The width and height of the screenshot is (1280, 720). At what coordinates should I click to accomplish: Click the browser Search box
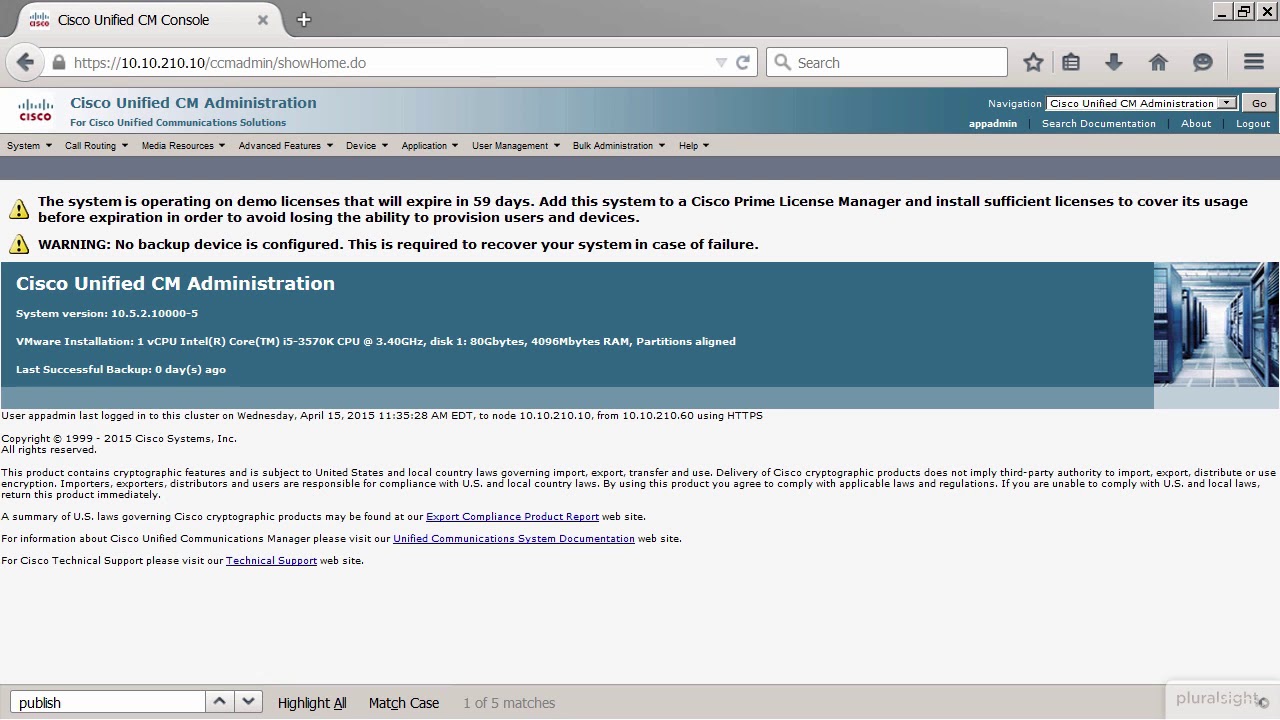pyautogui.click(x=887, y=62)
